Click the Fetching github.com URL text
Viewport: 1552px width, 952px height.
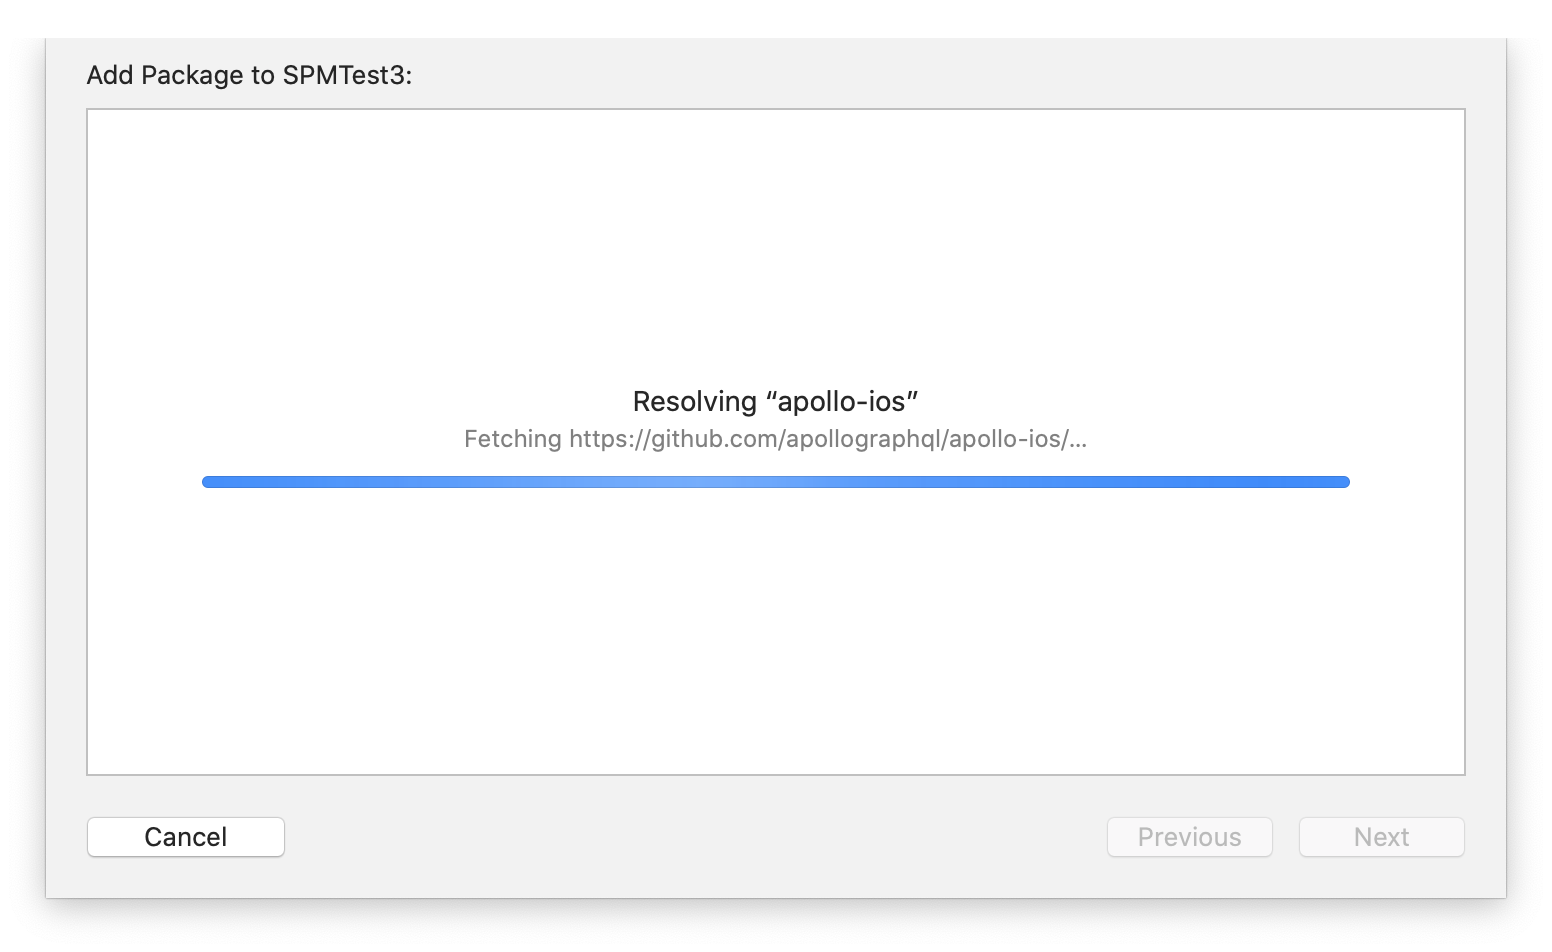776,439
